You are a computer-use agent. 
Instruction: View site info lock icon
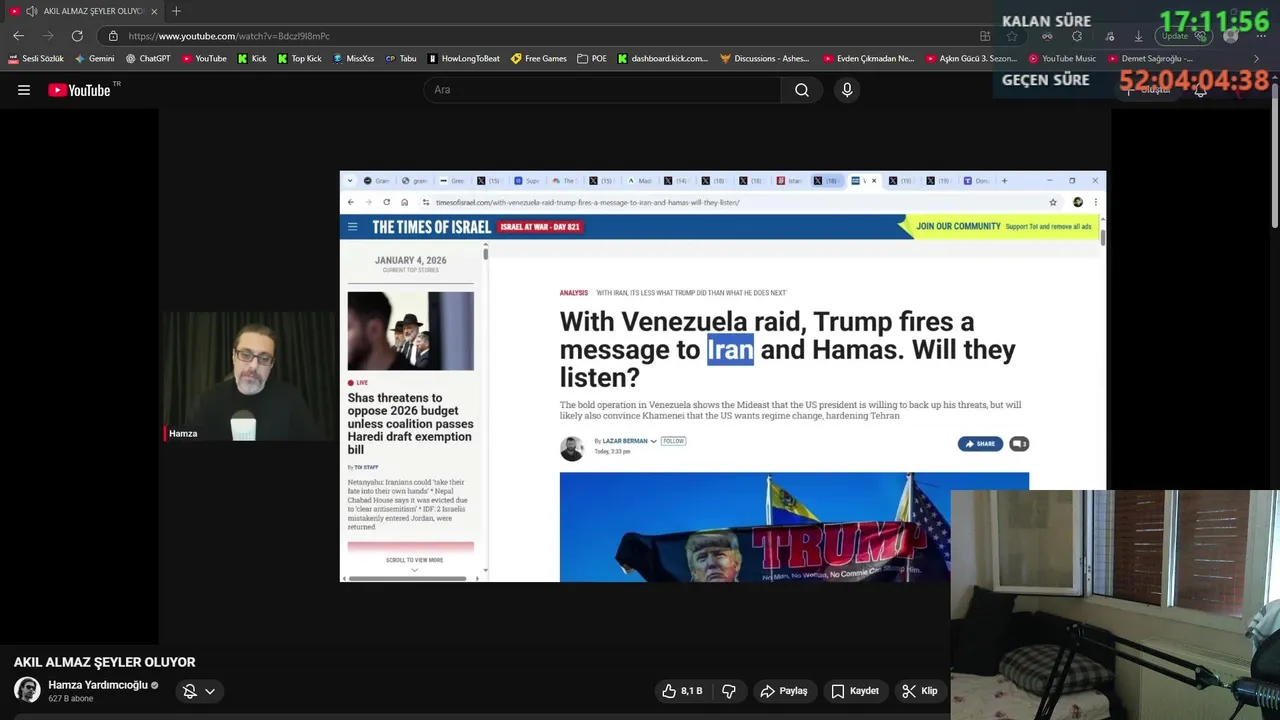click(x=113, y=36)
